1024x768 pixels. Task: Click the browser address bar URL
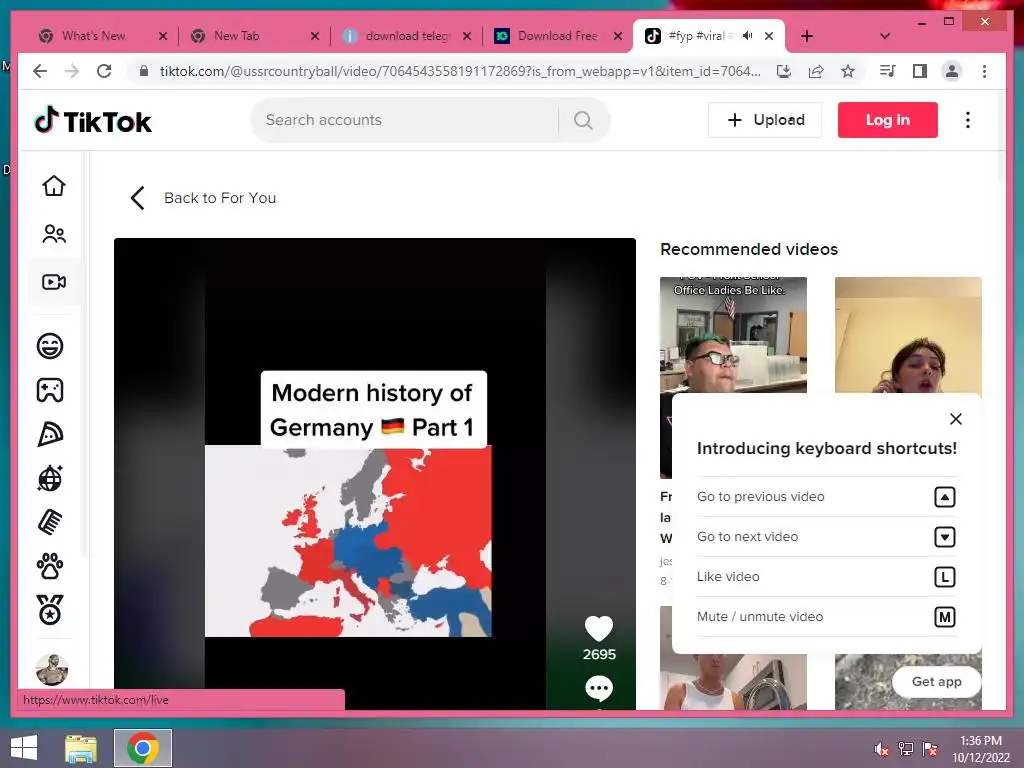pyautogui.click(x=460, y=71)
